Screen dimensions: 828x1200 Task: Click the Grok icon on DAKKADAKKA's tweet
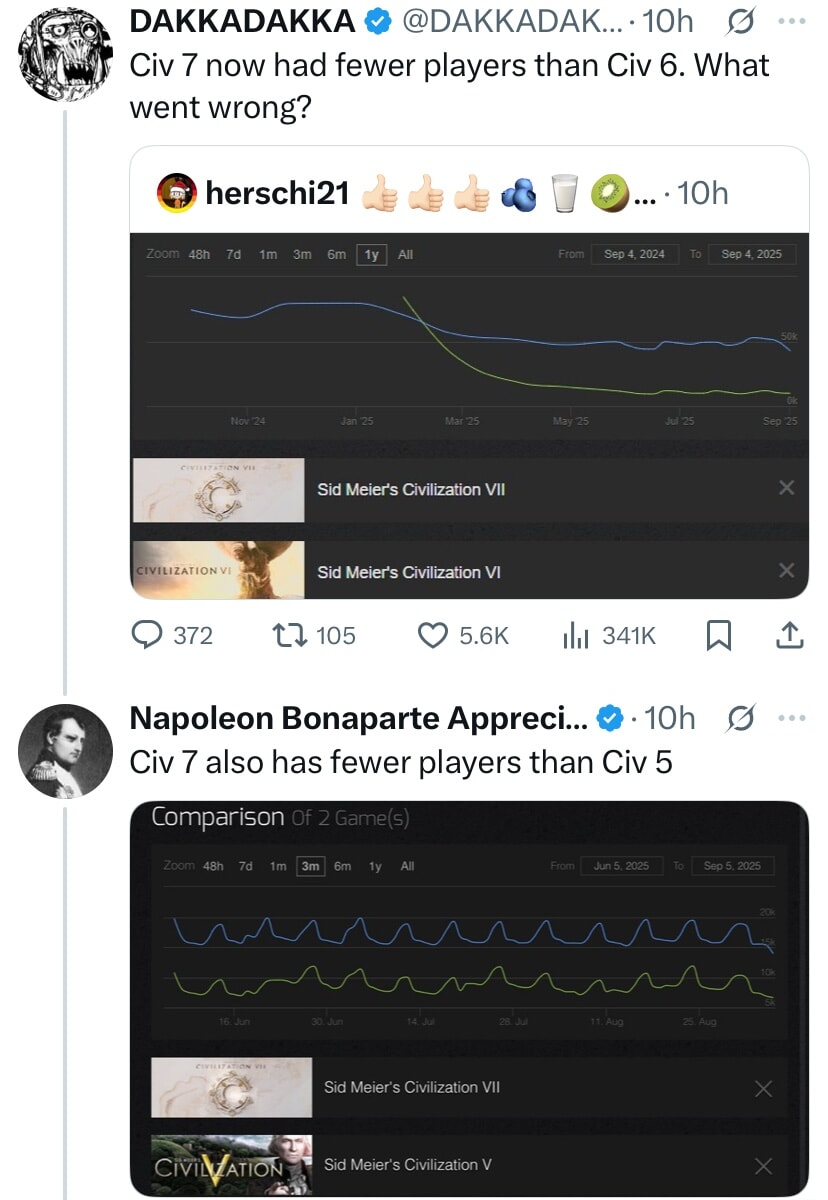click(x=742, y=20)
